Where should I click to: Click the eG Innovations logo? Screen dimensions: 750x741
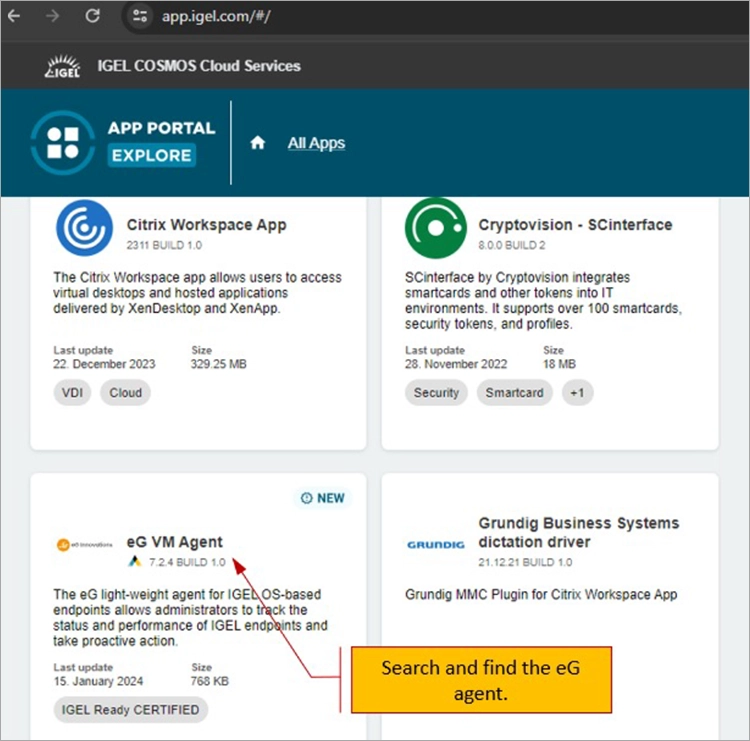[84, 544]
